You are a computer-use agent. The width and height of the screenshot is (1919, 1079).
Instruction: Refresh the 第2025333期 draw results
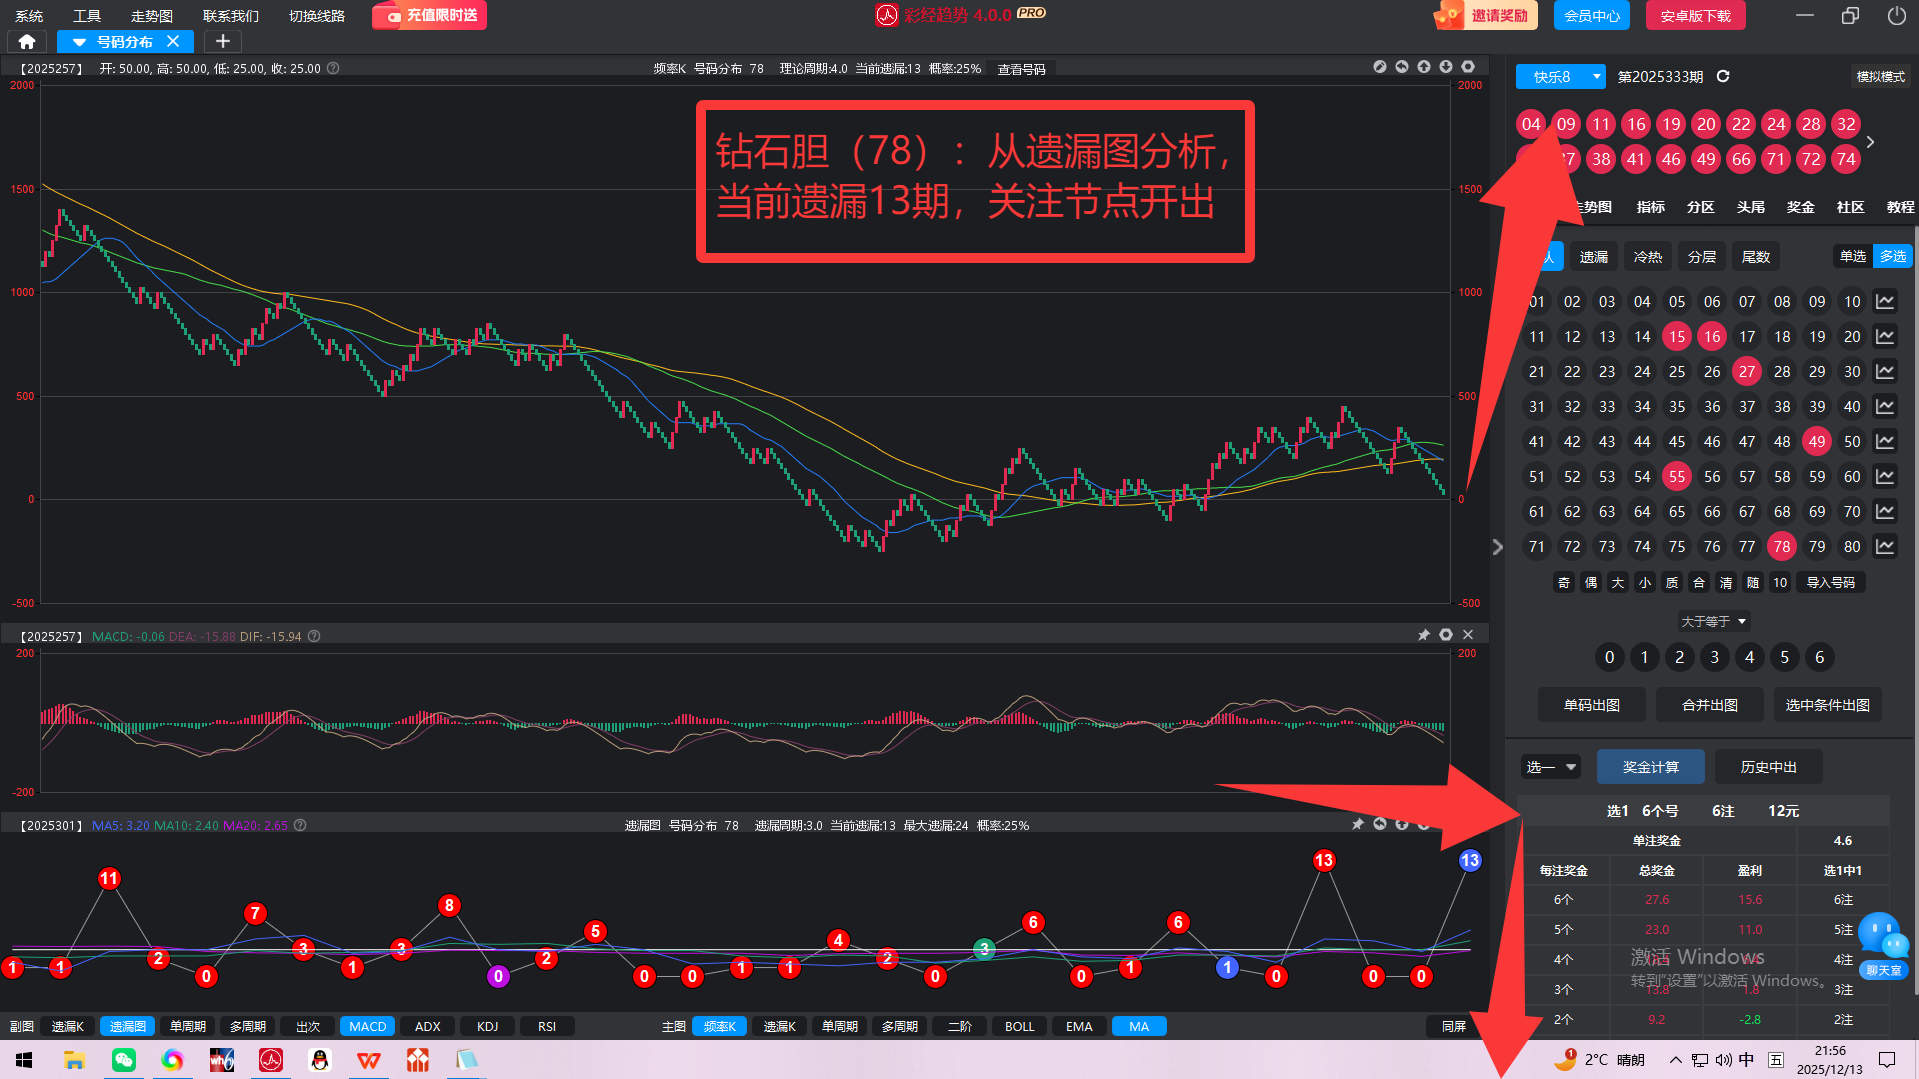pos(1723,77)
